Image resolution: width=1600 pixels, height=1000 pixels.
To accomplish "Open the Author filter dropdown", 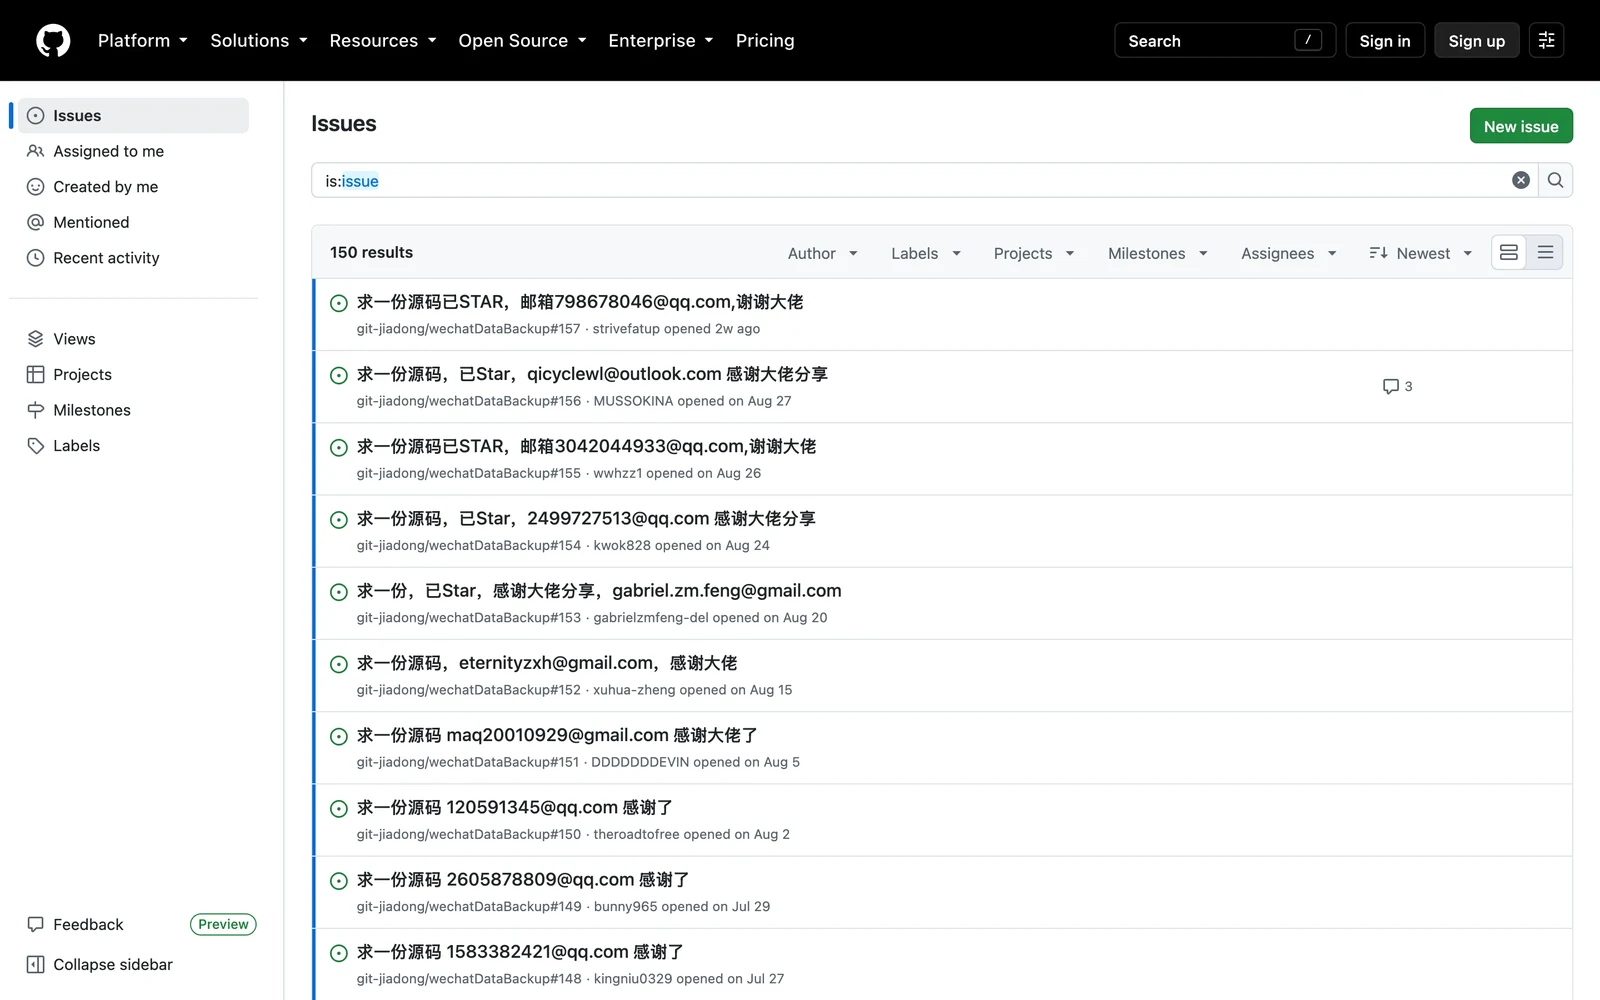I will point(822,254).
